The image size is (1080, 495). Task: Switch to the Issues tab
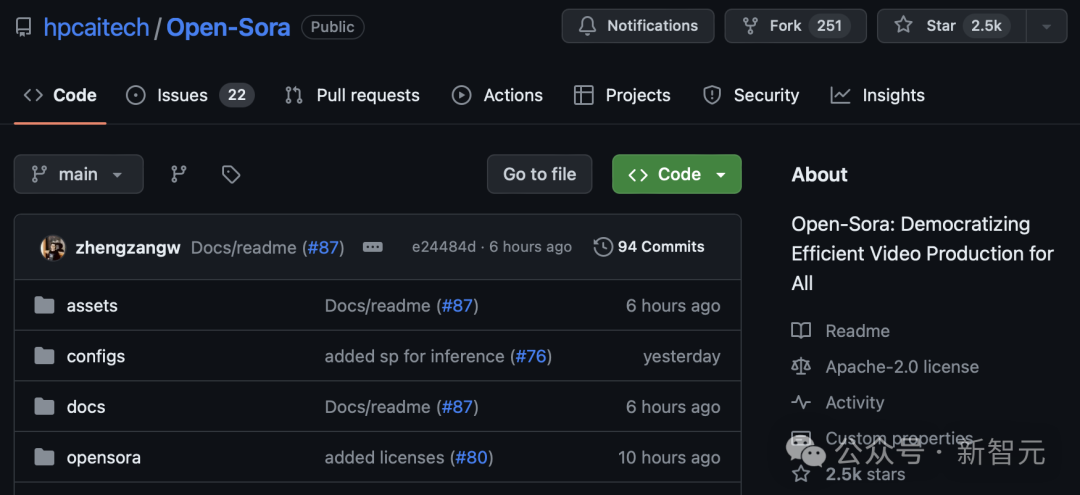click(182, 95)
